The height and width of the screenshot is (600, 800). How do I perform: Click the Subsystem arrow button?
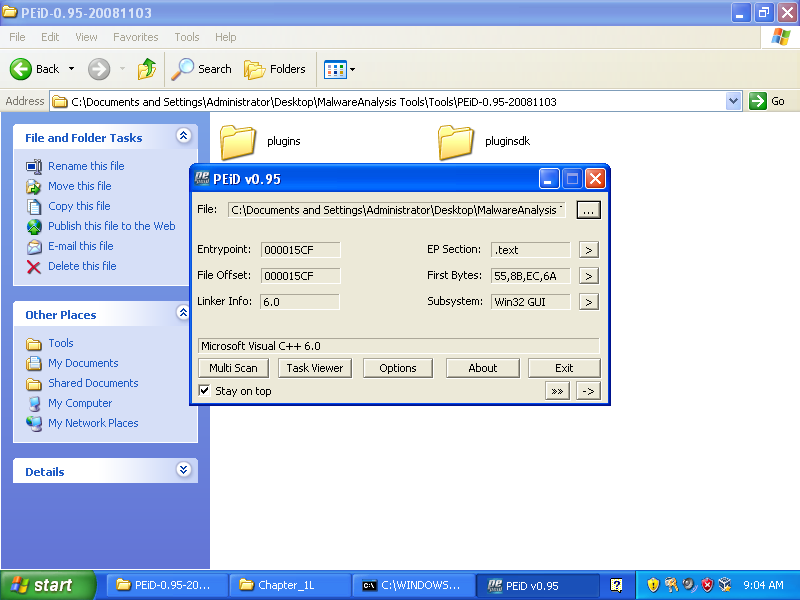pyautogui.click(x=589, y=302)
